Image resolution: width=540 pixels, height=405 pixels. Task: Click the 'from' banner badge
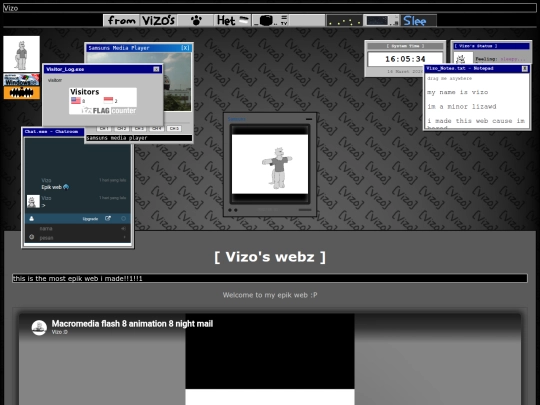point(121,21)
